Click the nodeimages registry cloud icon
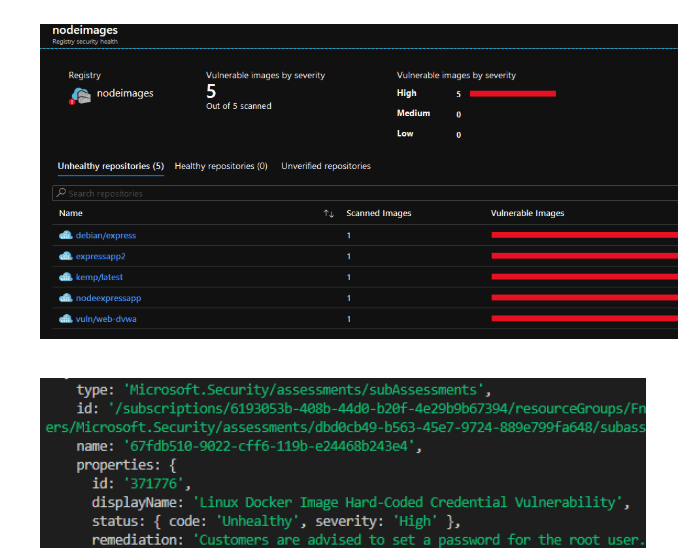 [80, 95]
